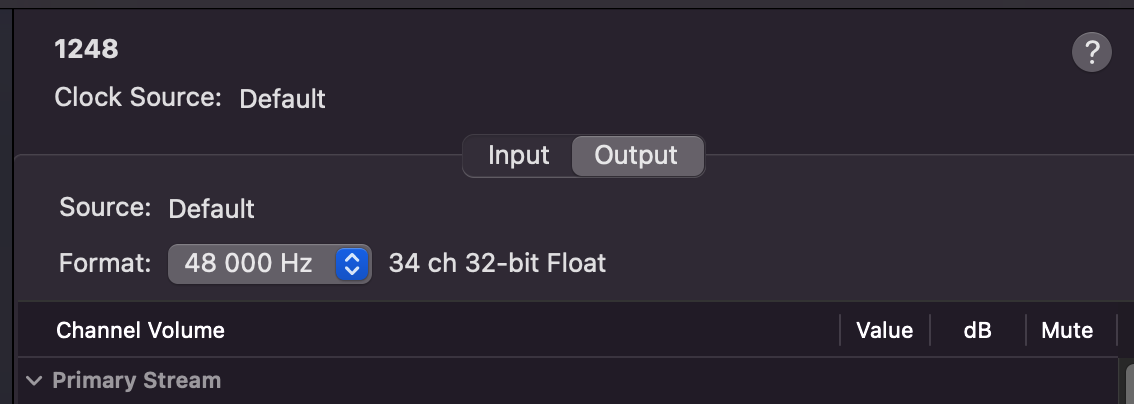This screenshot has width=1134, height=404.
Task: Open the 48 000 Hz format dropdown
Action: click(270, 264)
